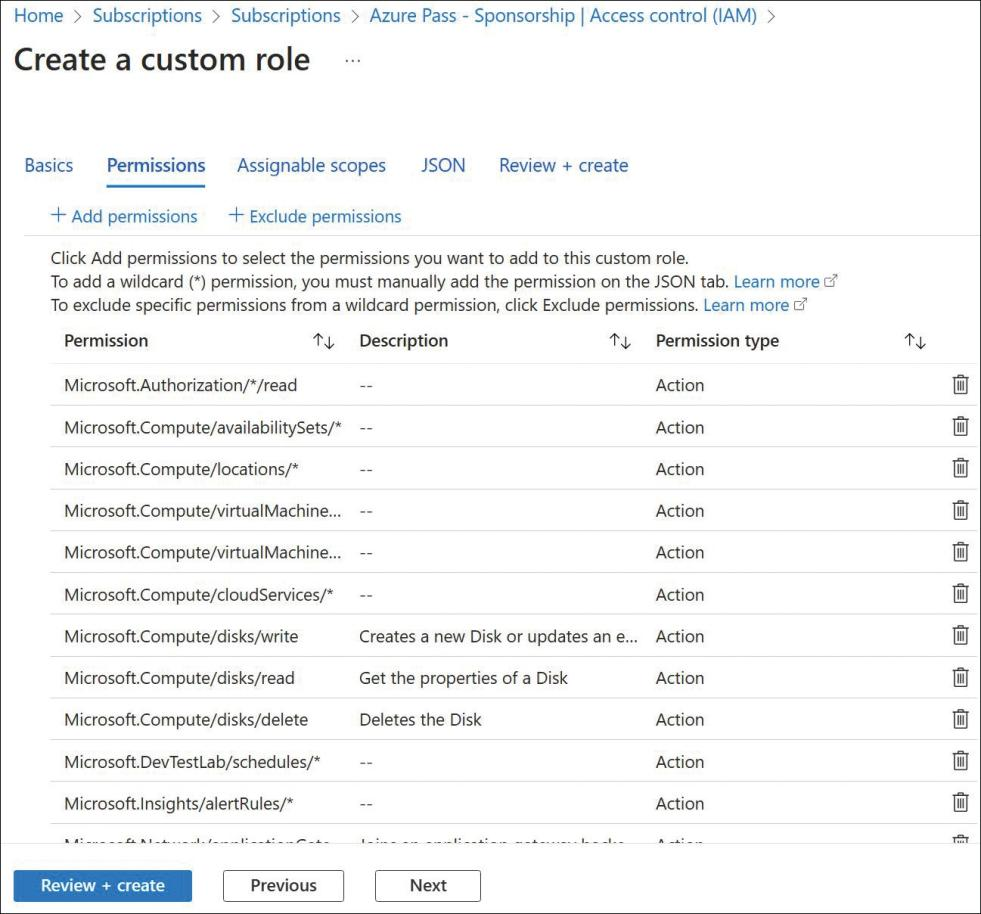The image size is (981, 914).
Task: Open the Review + create tab at top
Action: pos(564,166)
